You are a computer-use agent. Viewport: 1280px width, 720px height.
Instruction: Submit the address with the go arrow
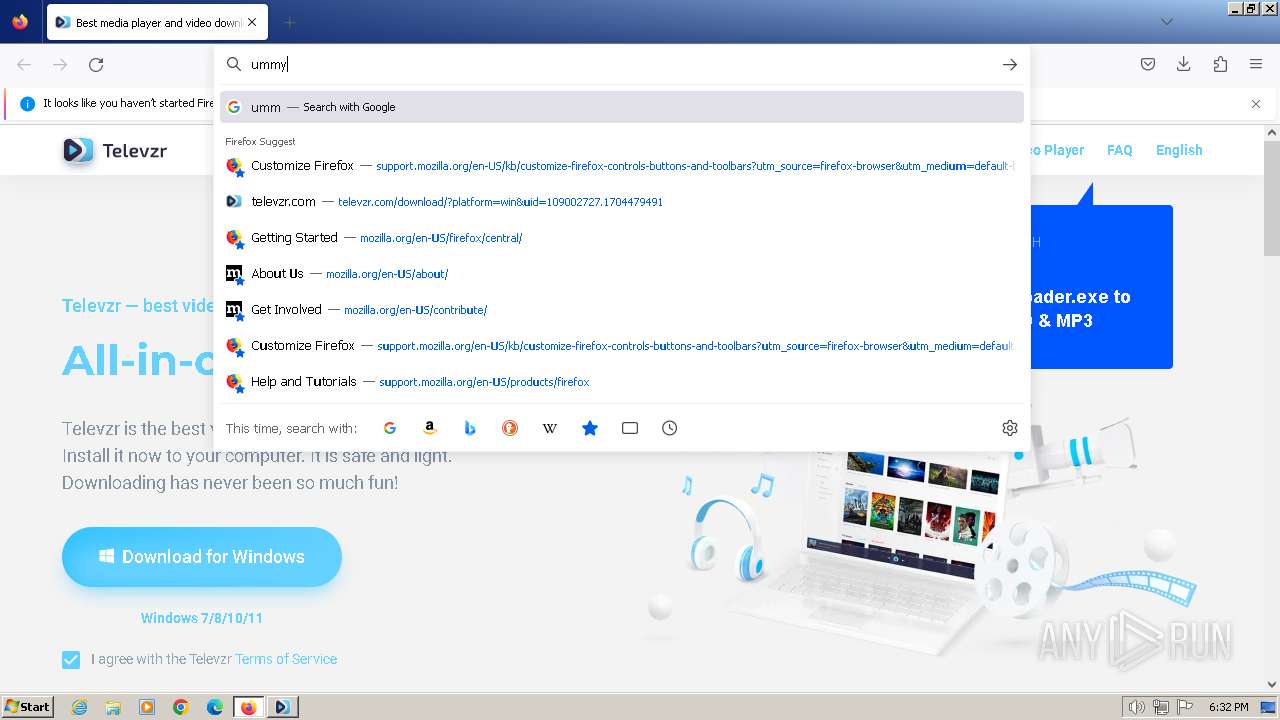[x=1010, y=64]
